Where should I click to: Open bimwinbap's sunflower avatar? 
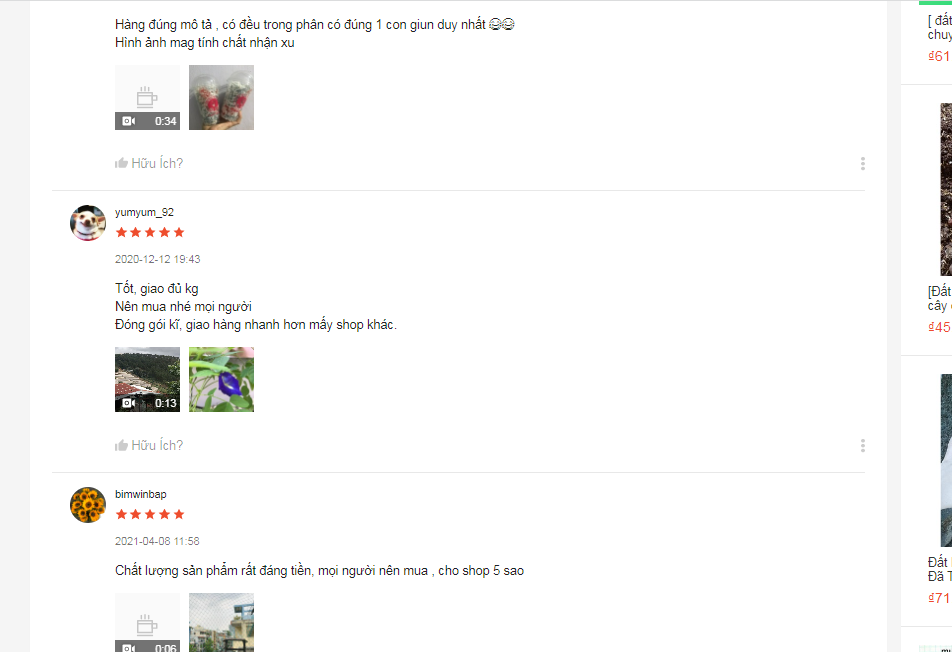88,505
